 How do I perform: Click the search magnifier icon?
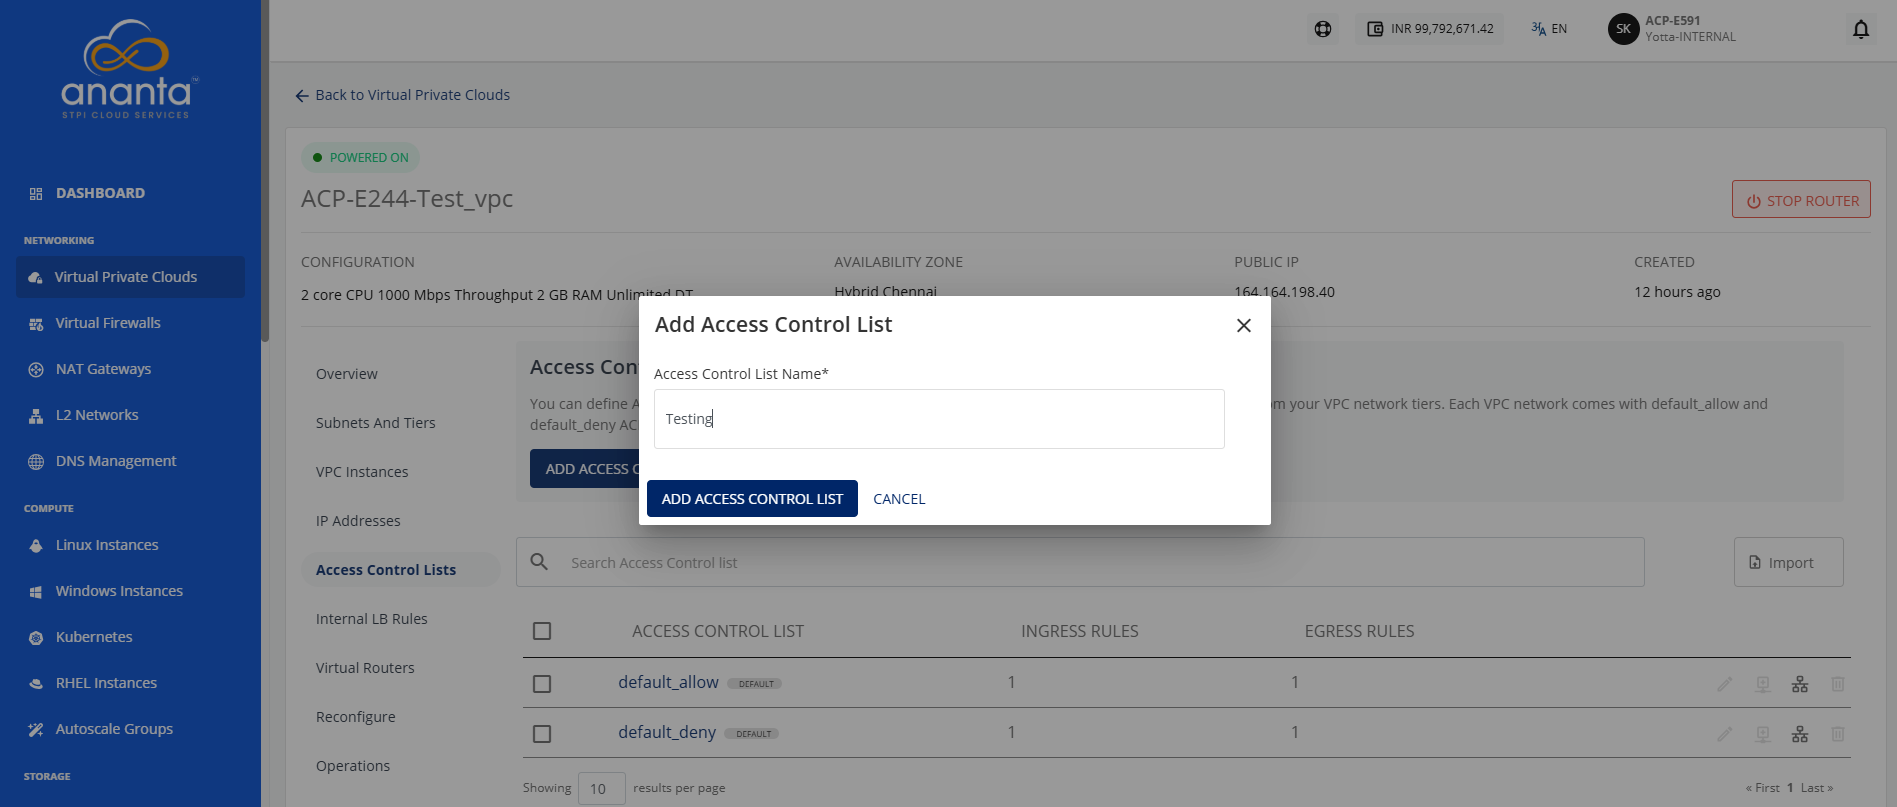coord(539,562)
